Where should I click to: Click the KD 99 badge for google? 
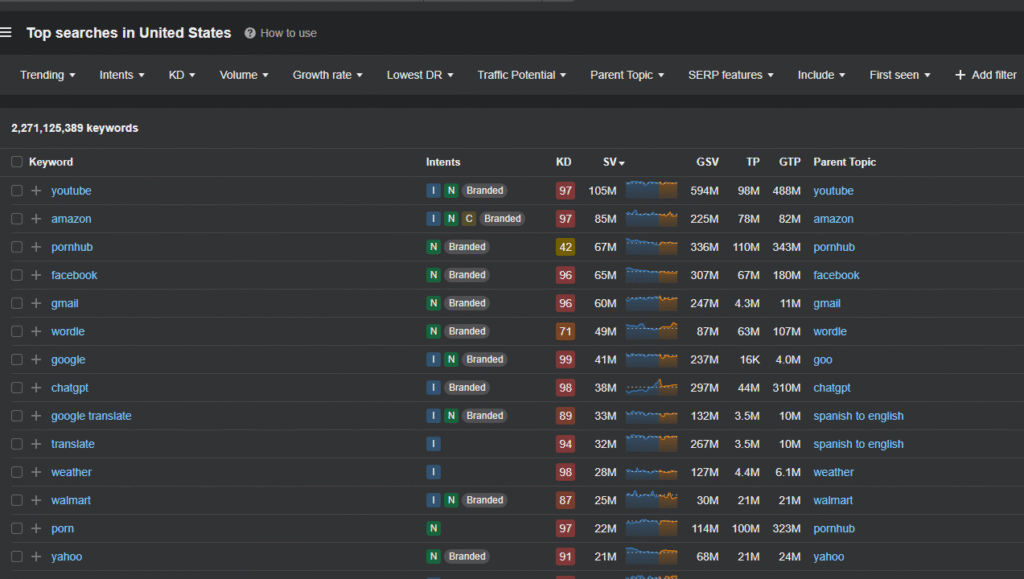click(565, 359)
